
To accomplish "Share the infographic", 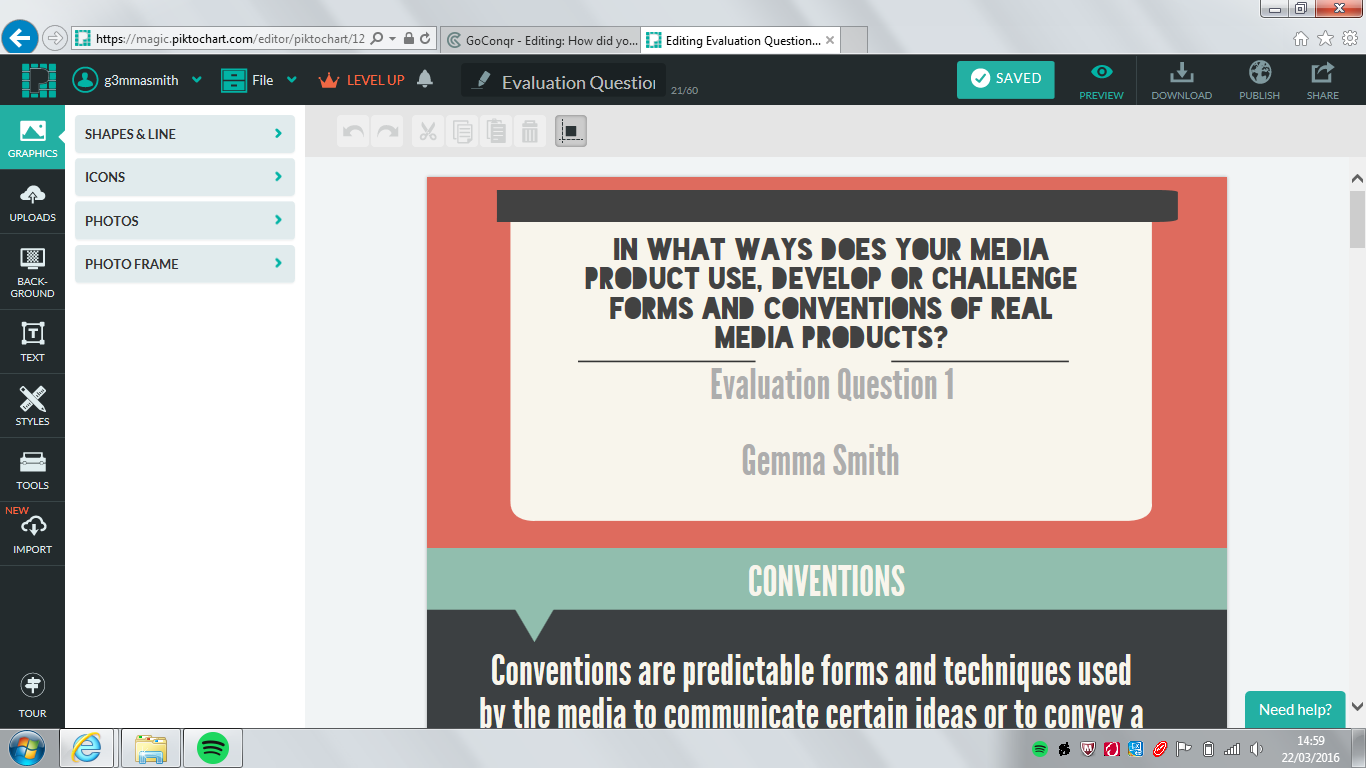I will pyautogui.click(x=1322, y=81).
